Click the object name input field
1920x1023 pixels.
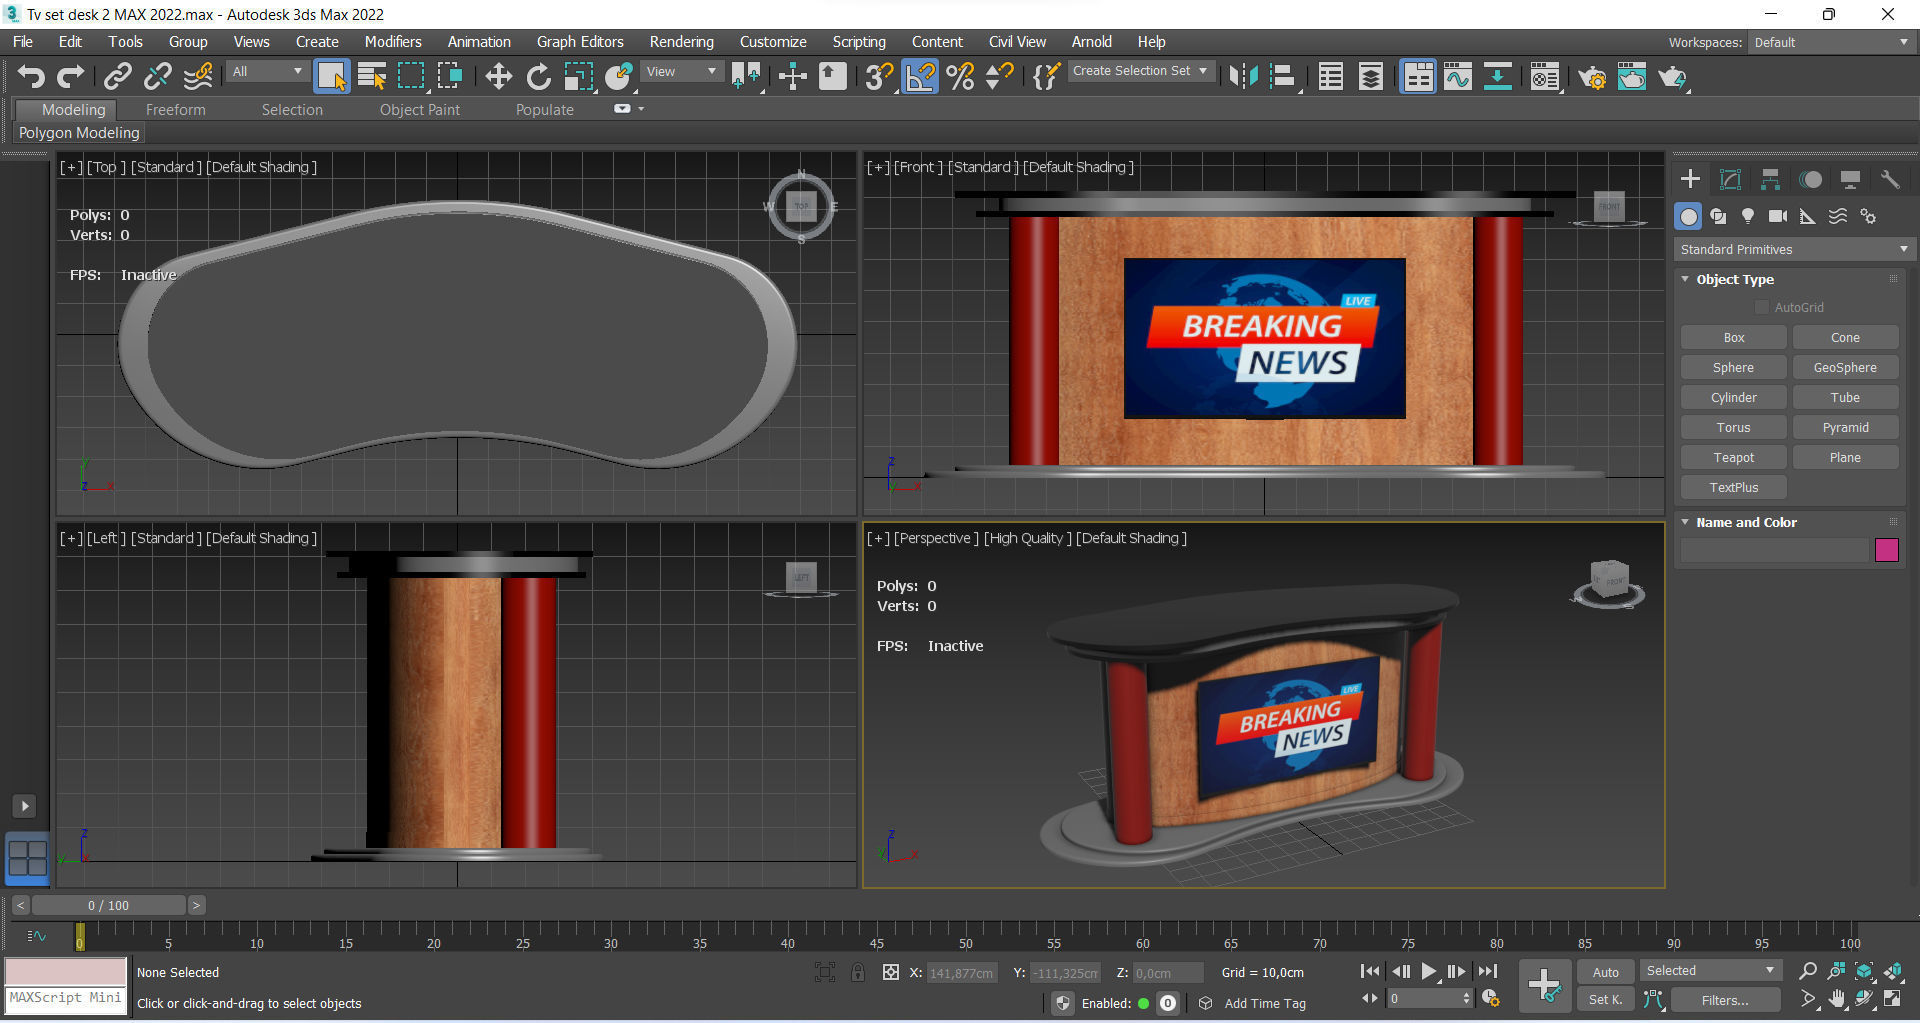[1774, 550]
